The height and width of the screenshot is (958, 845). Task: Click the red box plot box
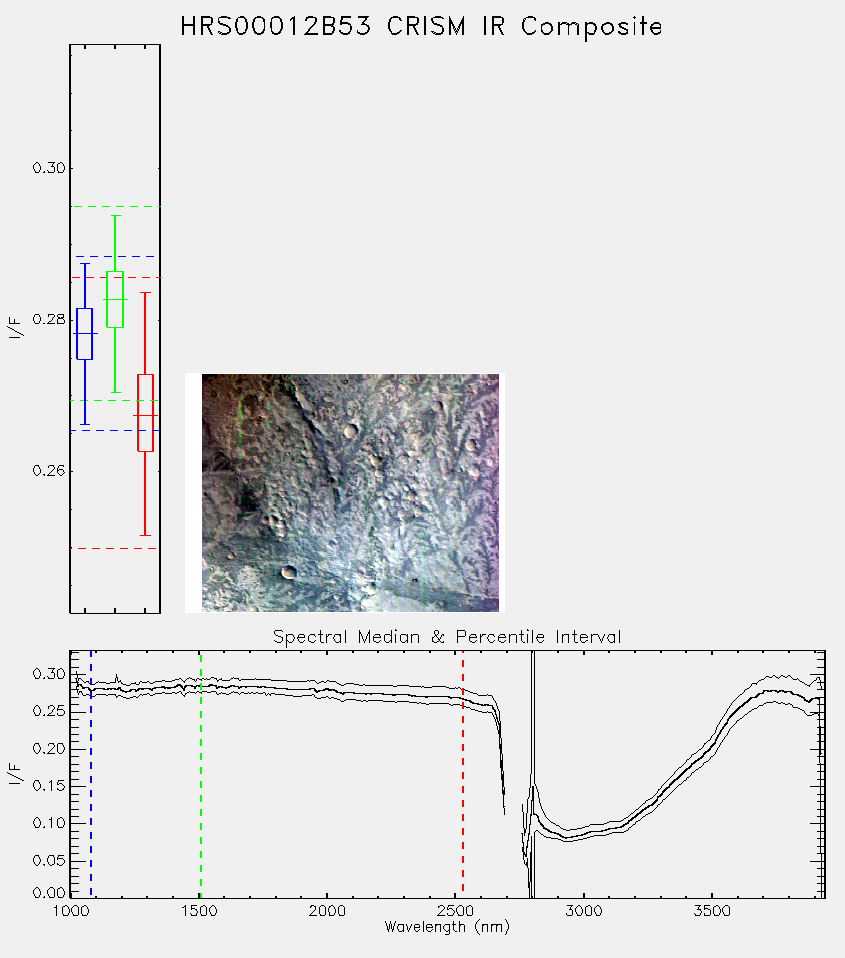point(145,413)
